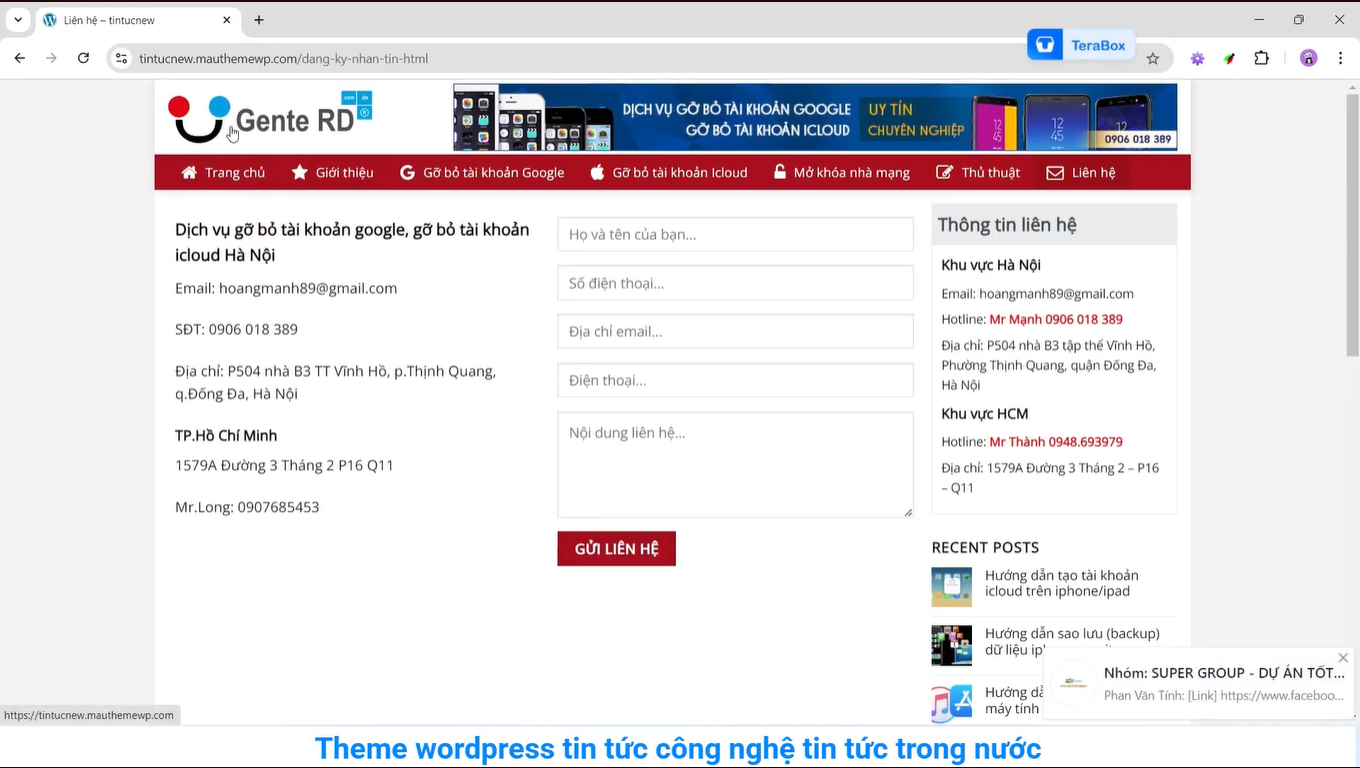Click the Apple icon in the navigation bar
This screenshot has width=1360, height=768.
pos(597,172)
